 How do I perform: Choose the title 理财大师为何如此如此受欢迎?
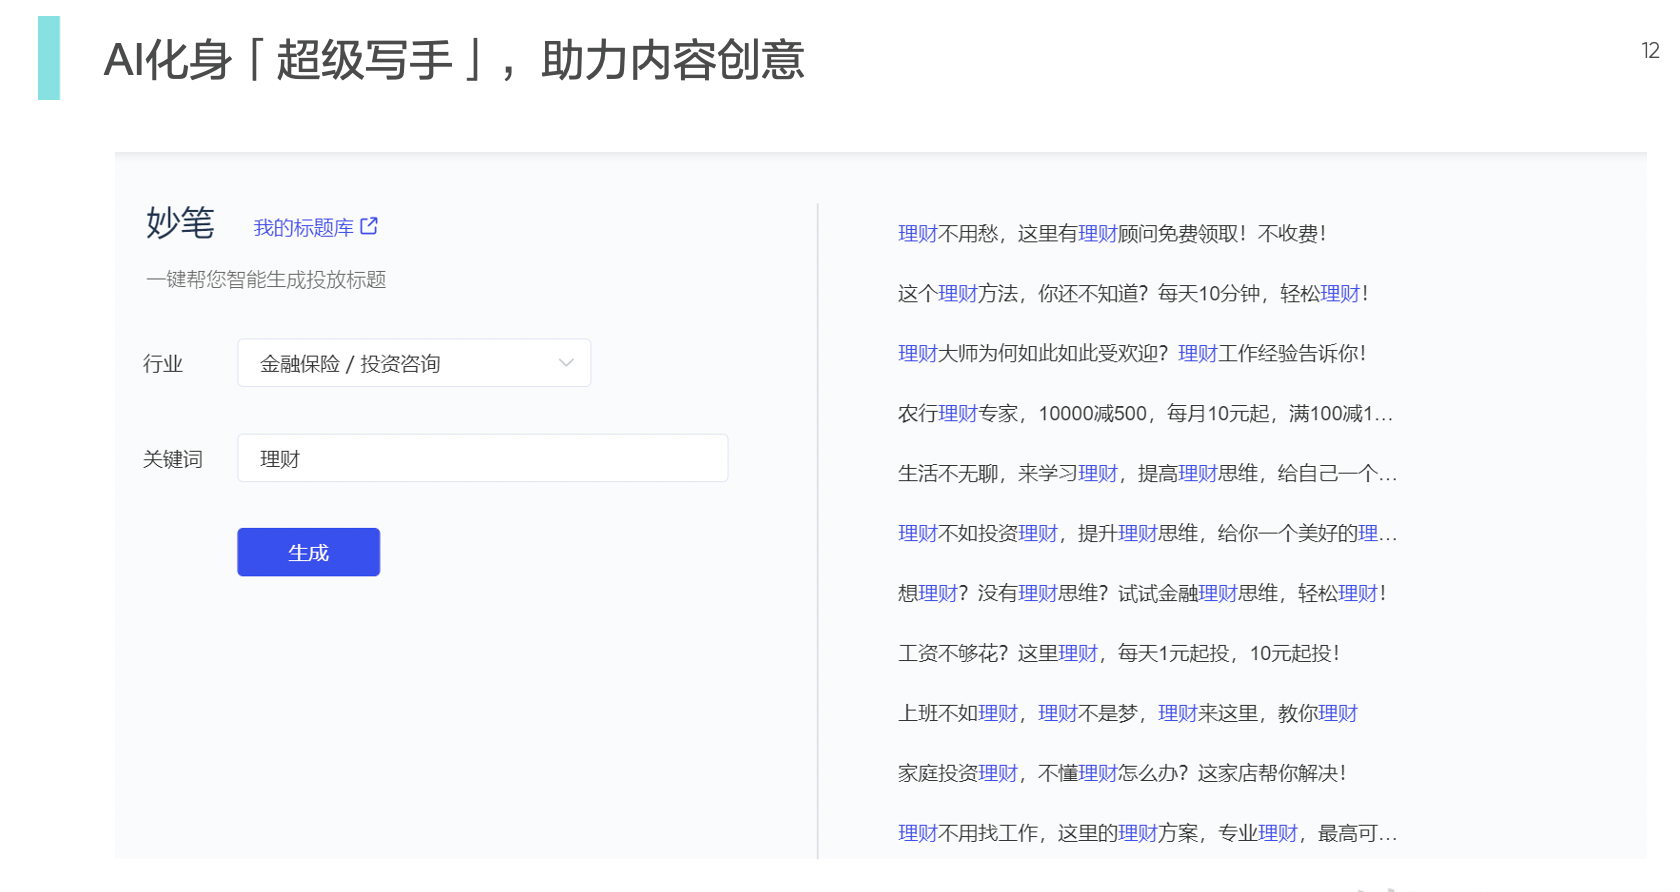tap(1131, 354)
